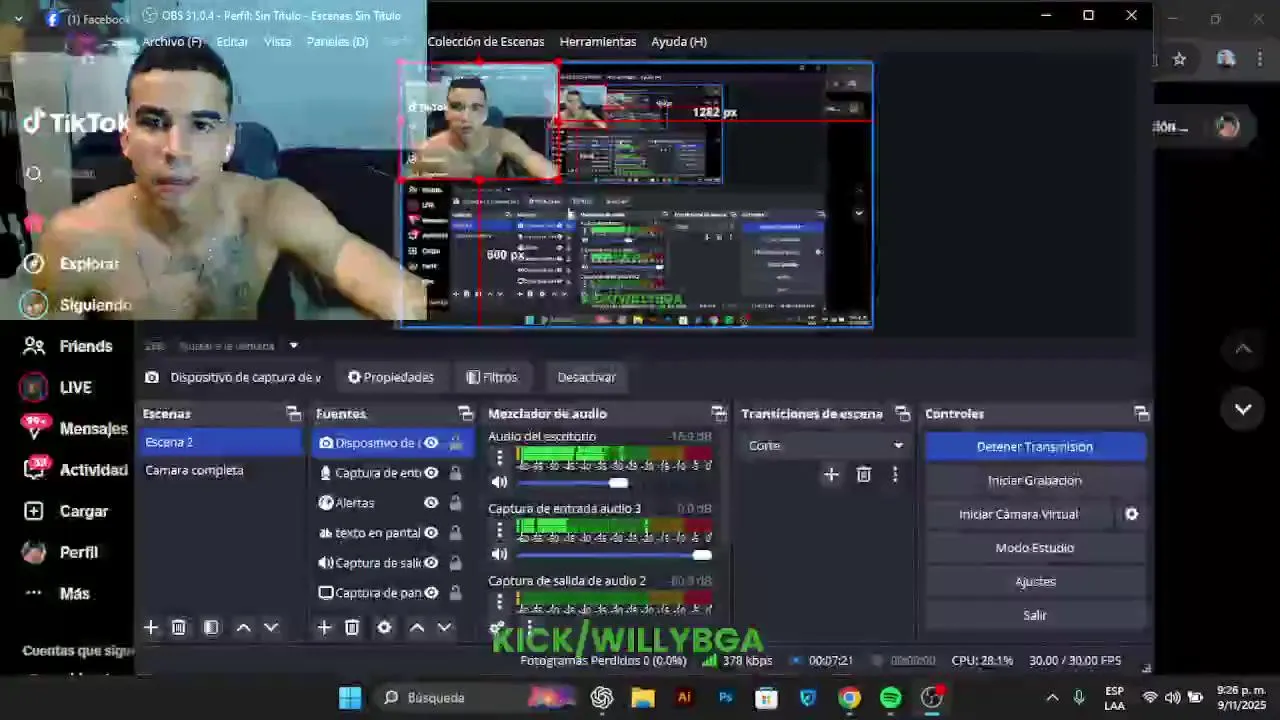Move selected source up in Fuentes
The image size is (1280, 720).
click(417, 627)
